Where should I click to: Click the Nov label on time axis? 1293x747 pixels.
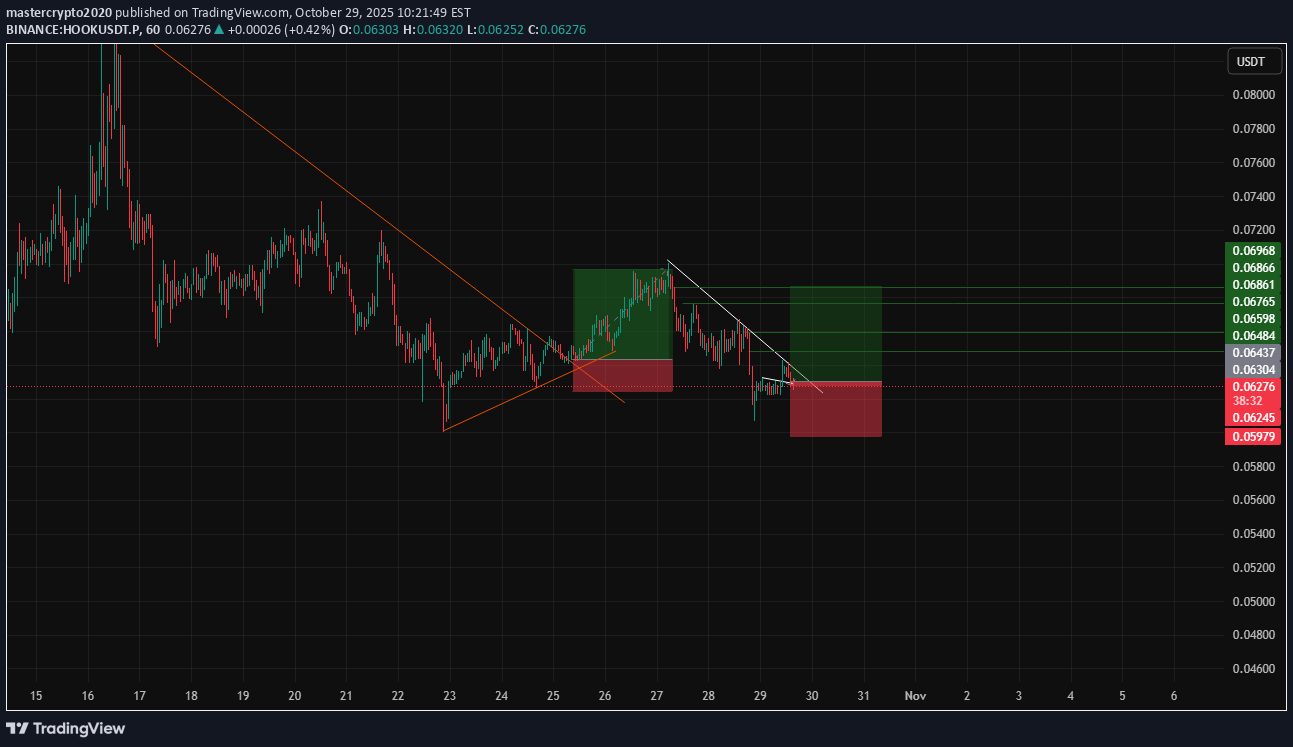point(914,695)
